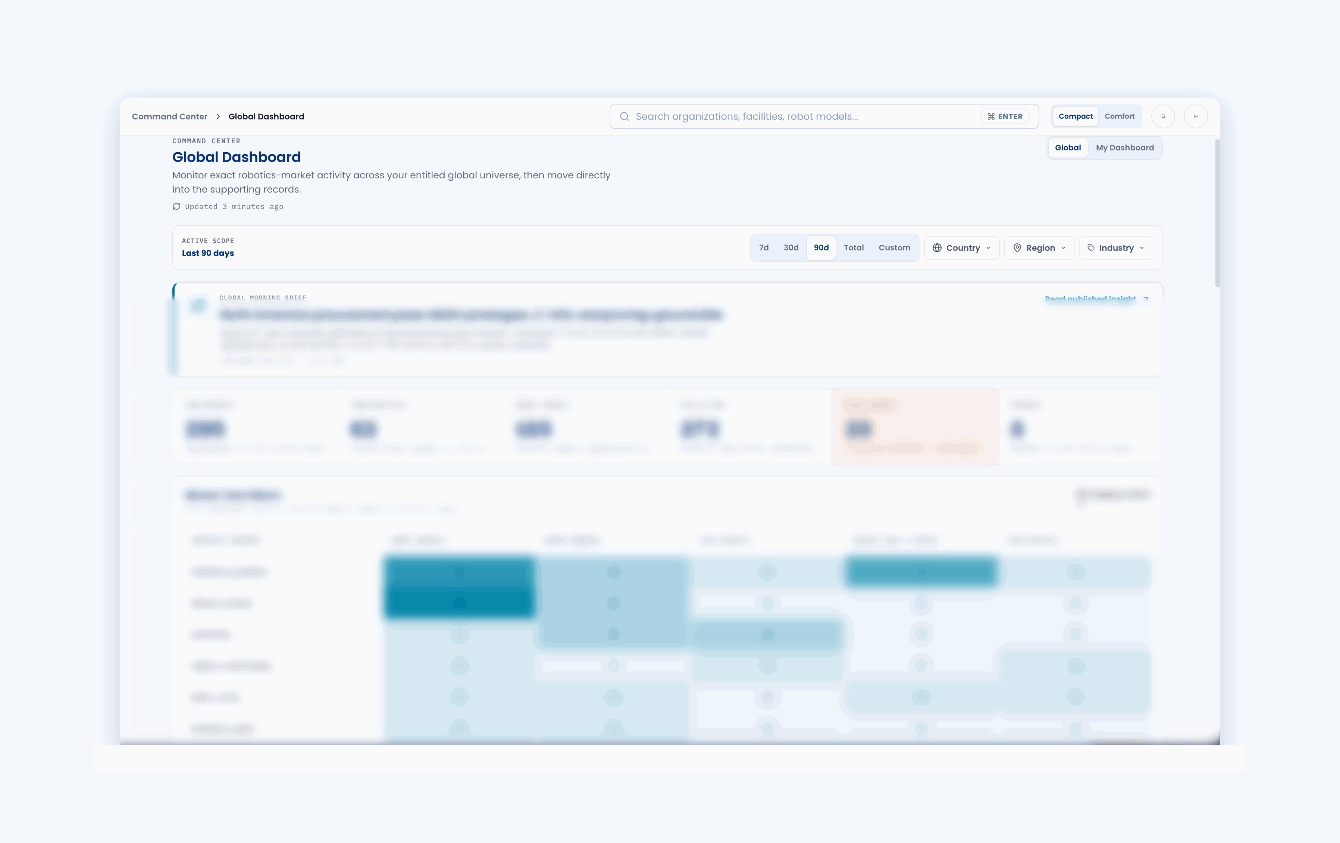1340x843 pixels.
Task: Switch to the My Dashboard tab
Action: pos(1125,148)
